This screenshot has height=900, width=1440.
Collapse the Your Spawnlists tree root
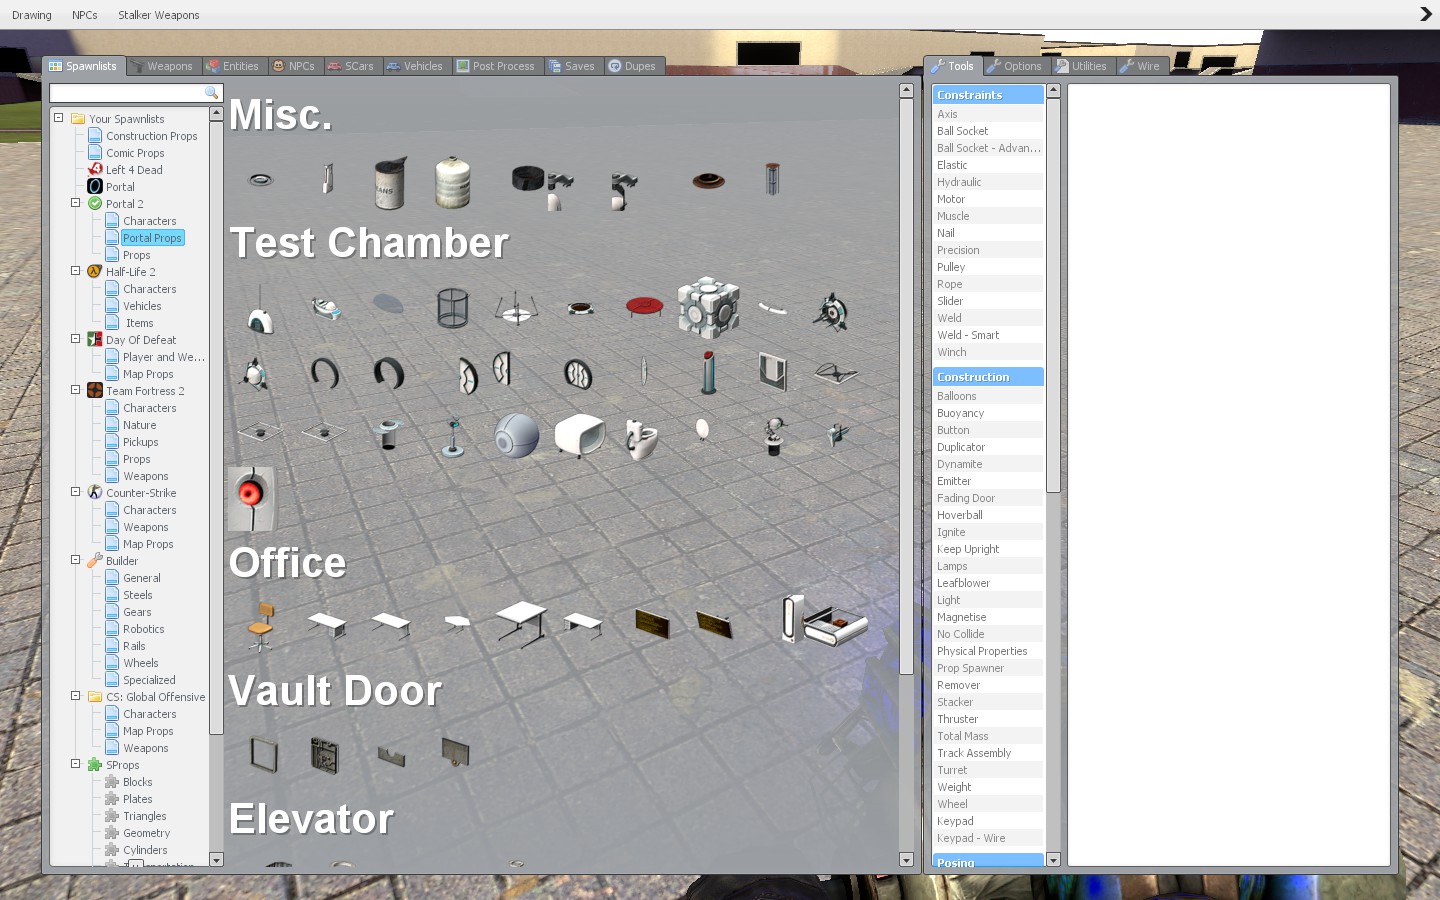pyautogui.click(x=59, y=118)
